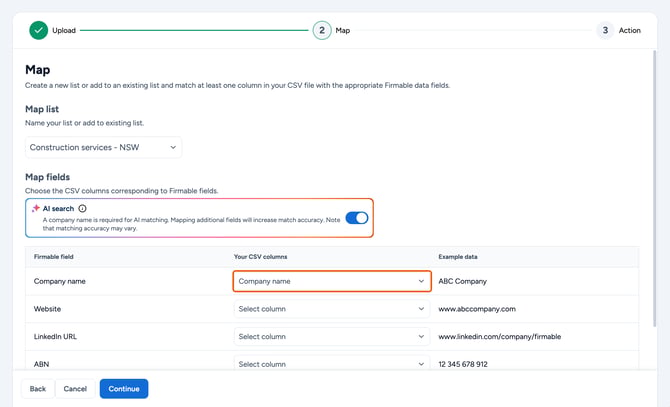Click the AI search info icon
Viewport: 670px width, 407px height.
(82, 208)
